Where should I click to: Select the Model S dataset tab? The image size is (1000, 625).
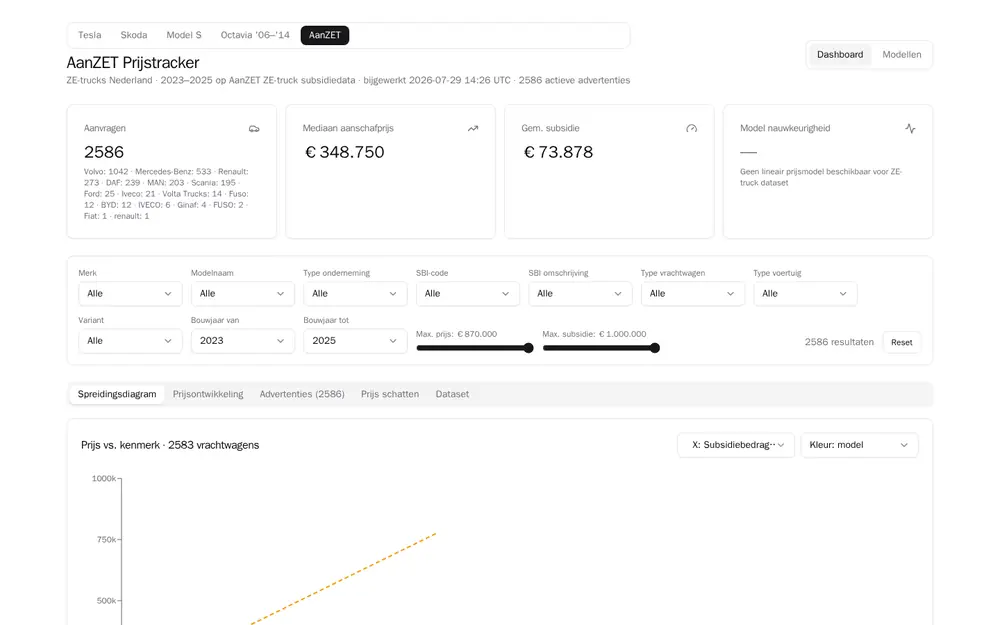click(184, 35)
